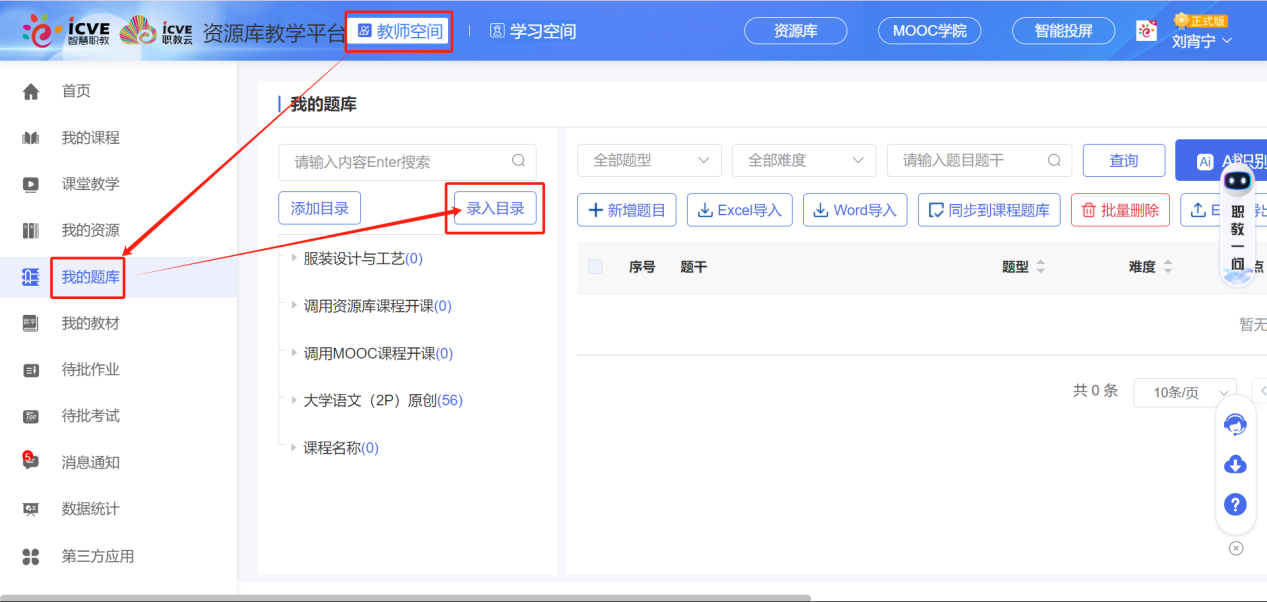The image size is (1267, 602).
Task: Click the 查询 search button
Action: (x=1123, y=160)
